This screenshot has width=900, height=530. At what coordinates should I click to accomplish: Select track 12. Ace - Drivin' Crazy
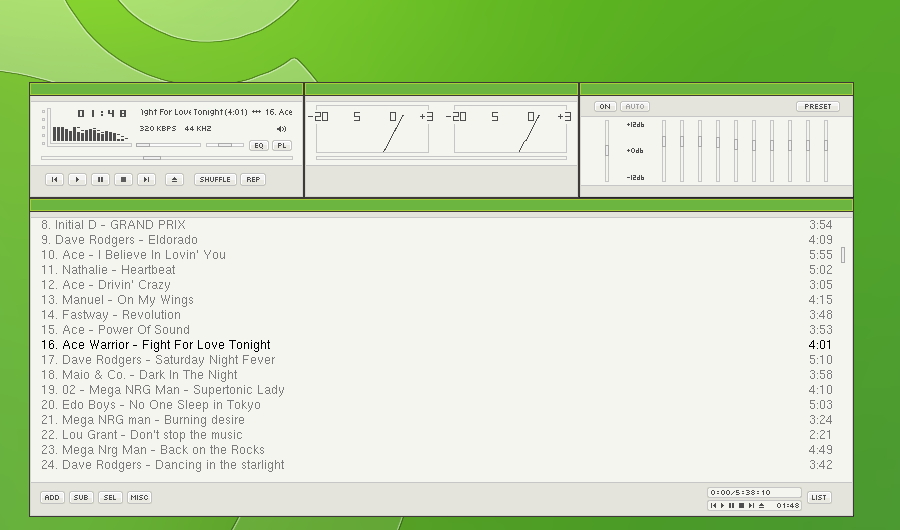coord(437,285)
